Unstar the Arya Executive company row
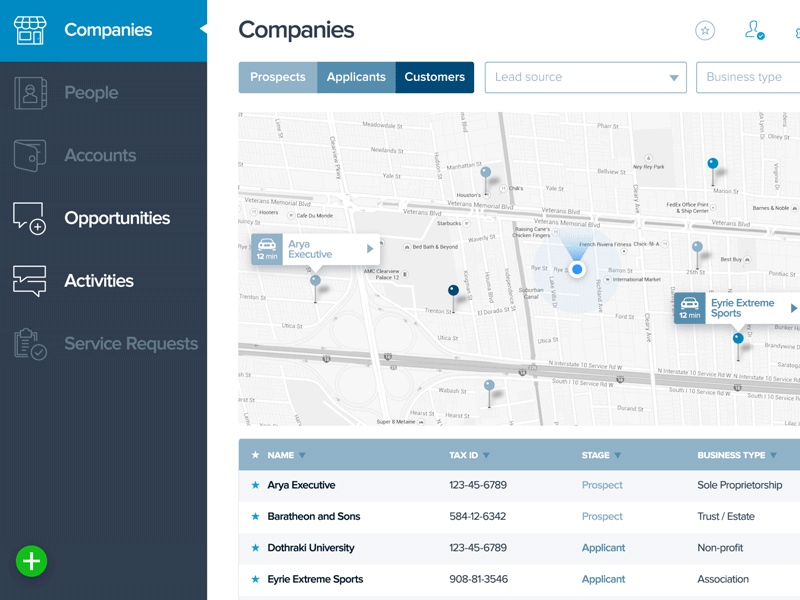 (254, 485)
